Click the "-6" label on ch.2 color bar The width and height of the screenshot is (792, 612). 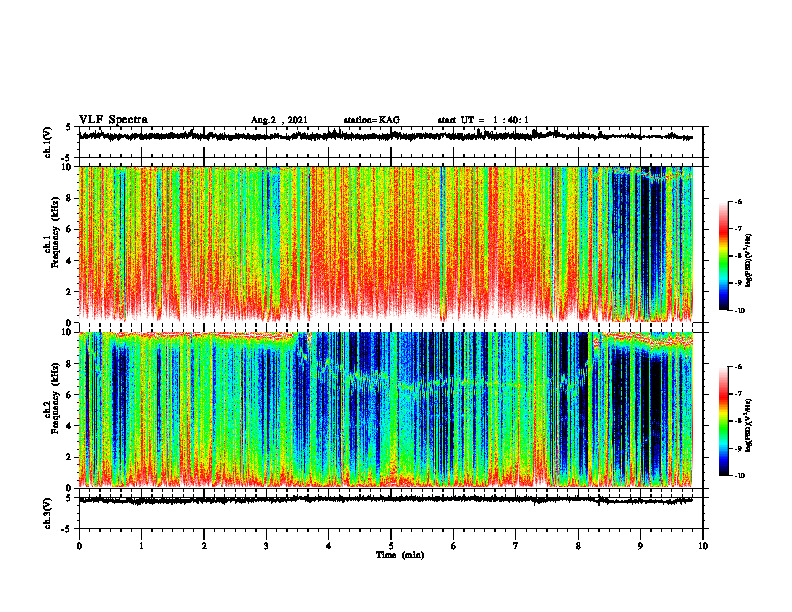(738, 367)
